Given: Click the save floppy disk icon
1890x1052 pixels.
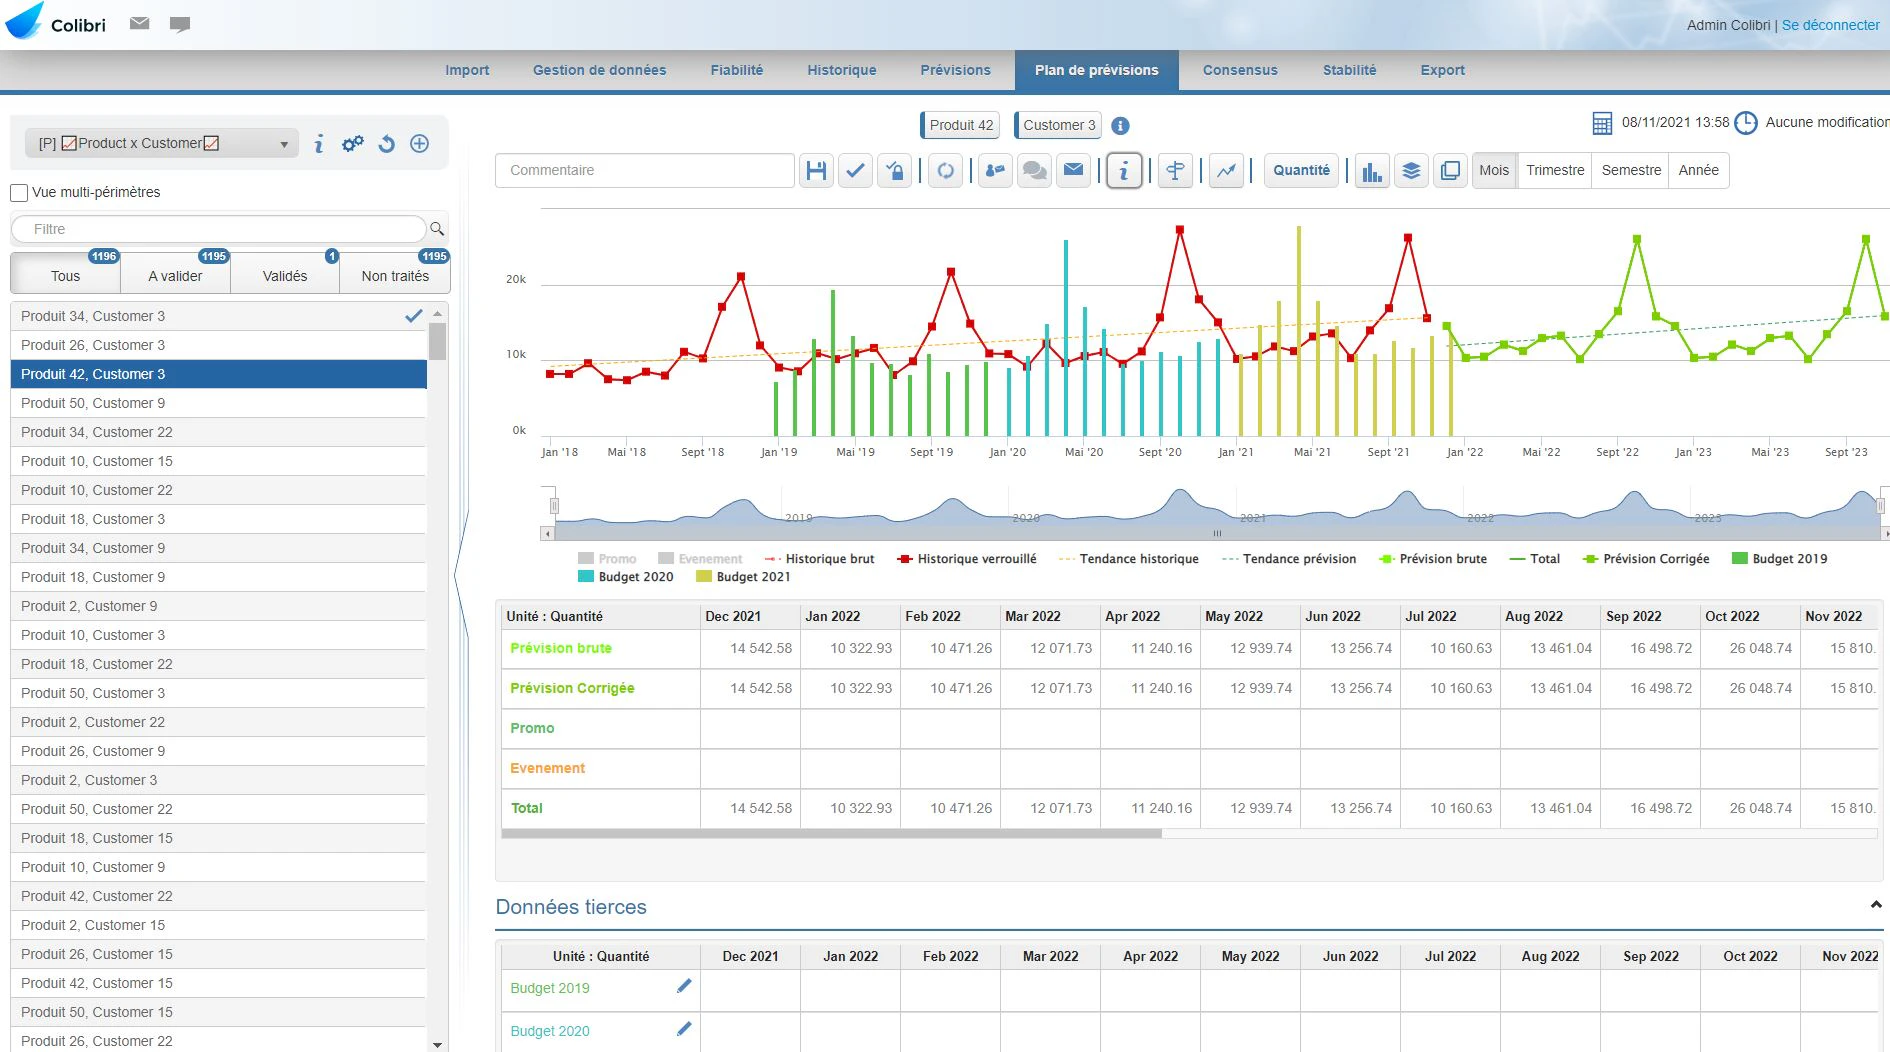Looking at the screenshot, I should pyautogui.click(x=817, y=171).
